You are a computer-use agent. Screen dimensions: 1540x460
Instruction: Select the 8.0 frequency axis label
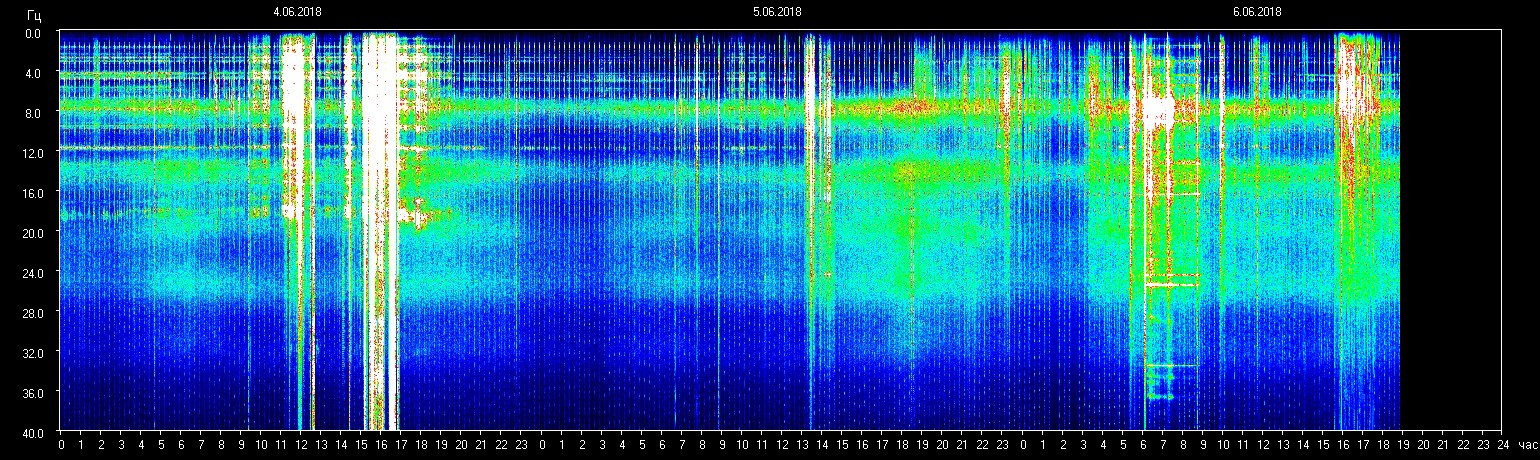click(x=33, y=113)
